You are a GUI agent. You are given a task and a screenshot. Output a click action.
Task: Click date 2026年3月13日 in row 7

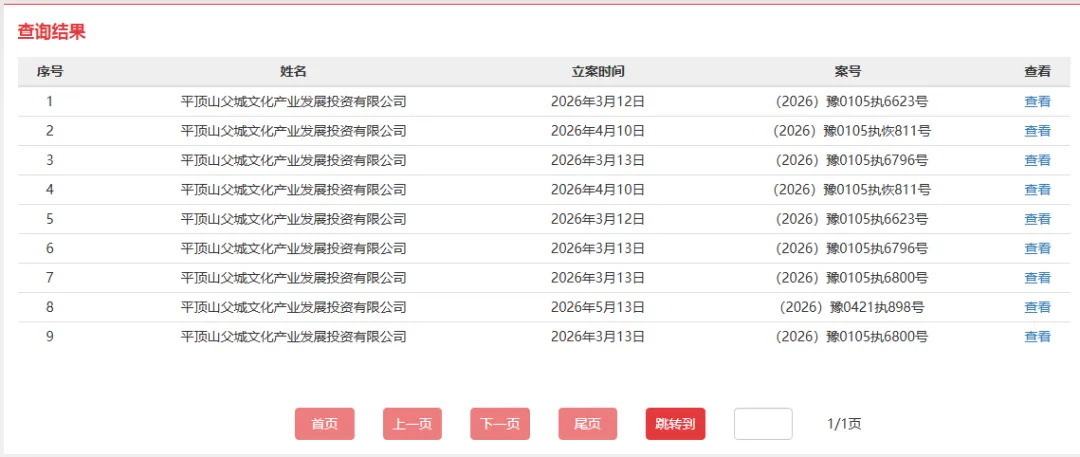tap(598, 278)
